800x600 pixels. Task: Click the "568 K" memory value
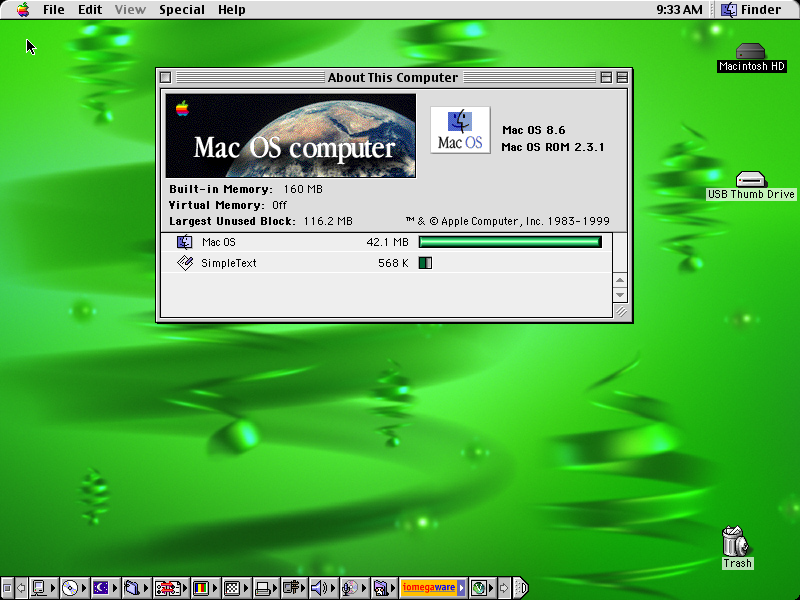pos(393,263)
